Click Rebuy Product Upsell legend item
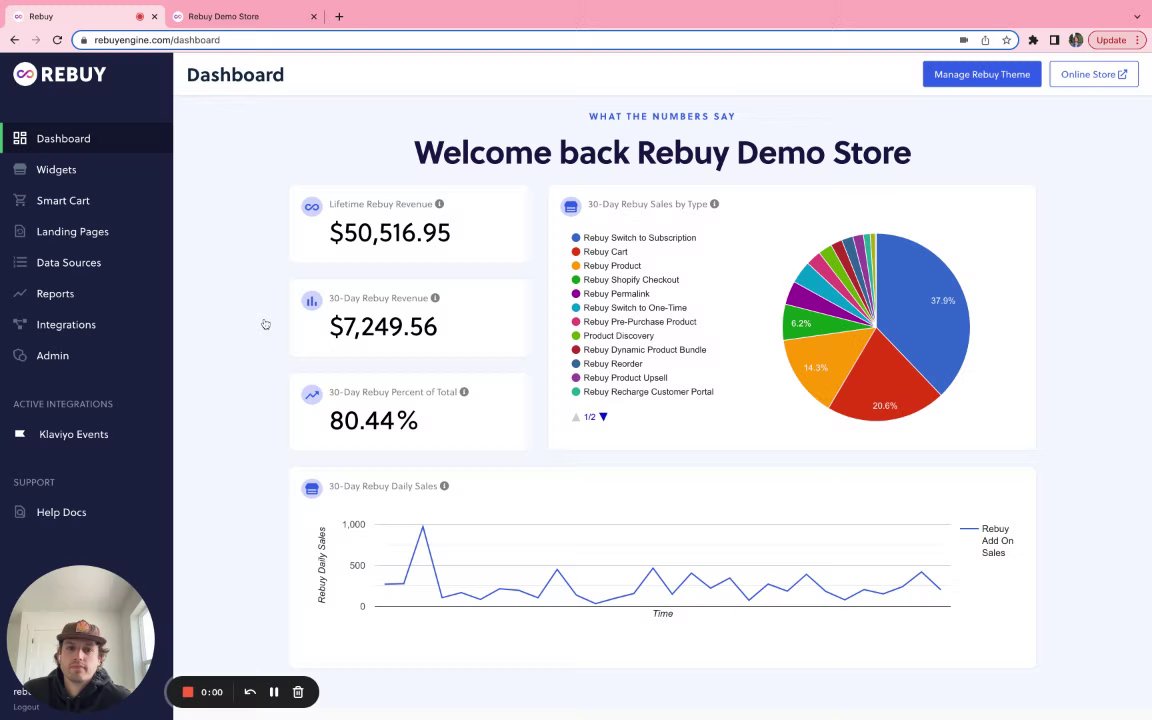1152x720 pixels. 619,378
